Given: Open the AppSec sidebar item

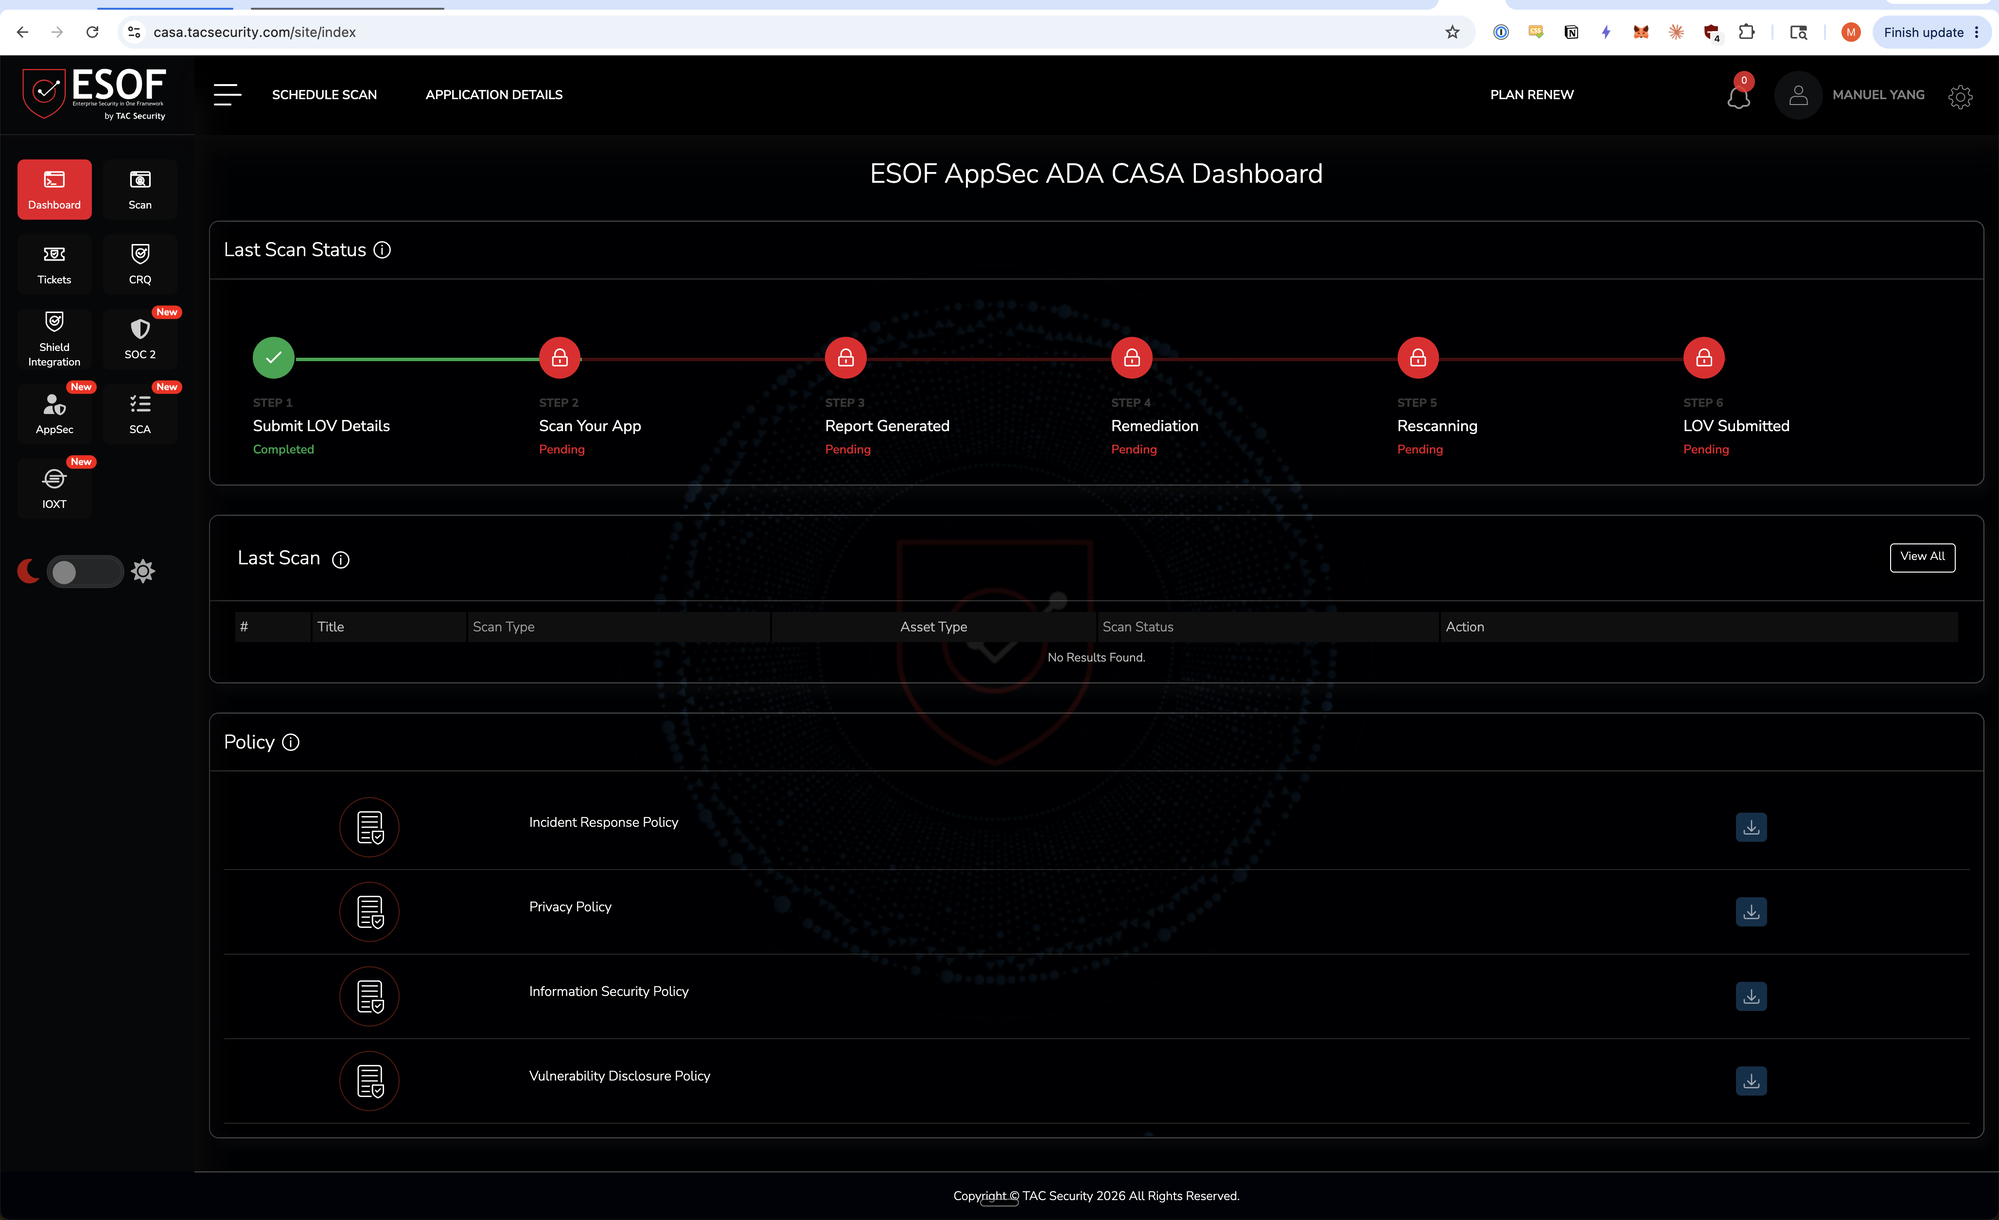Looking at the screenshot, I should click(x=54, y=414).
